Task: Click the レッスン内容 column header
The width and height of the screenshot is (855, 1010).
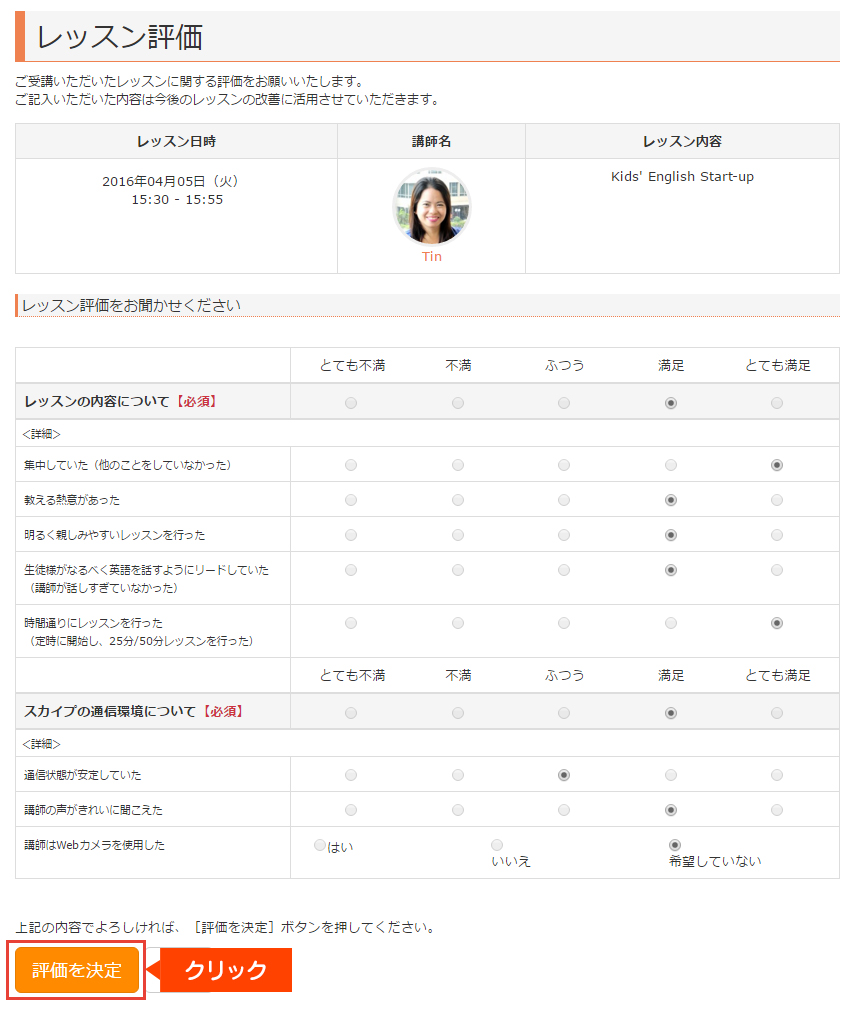Action: coord(682,142)
